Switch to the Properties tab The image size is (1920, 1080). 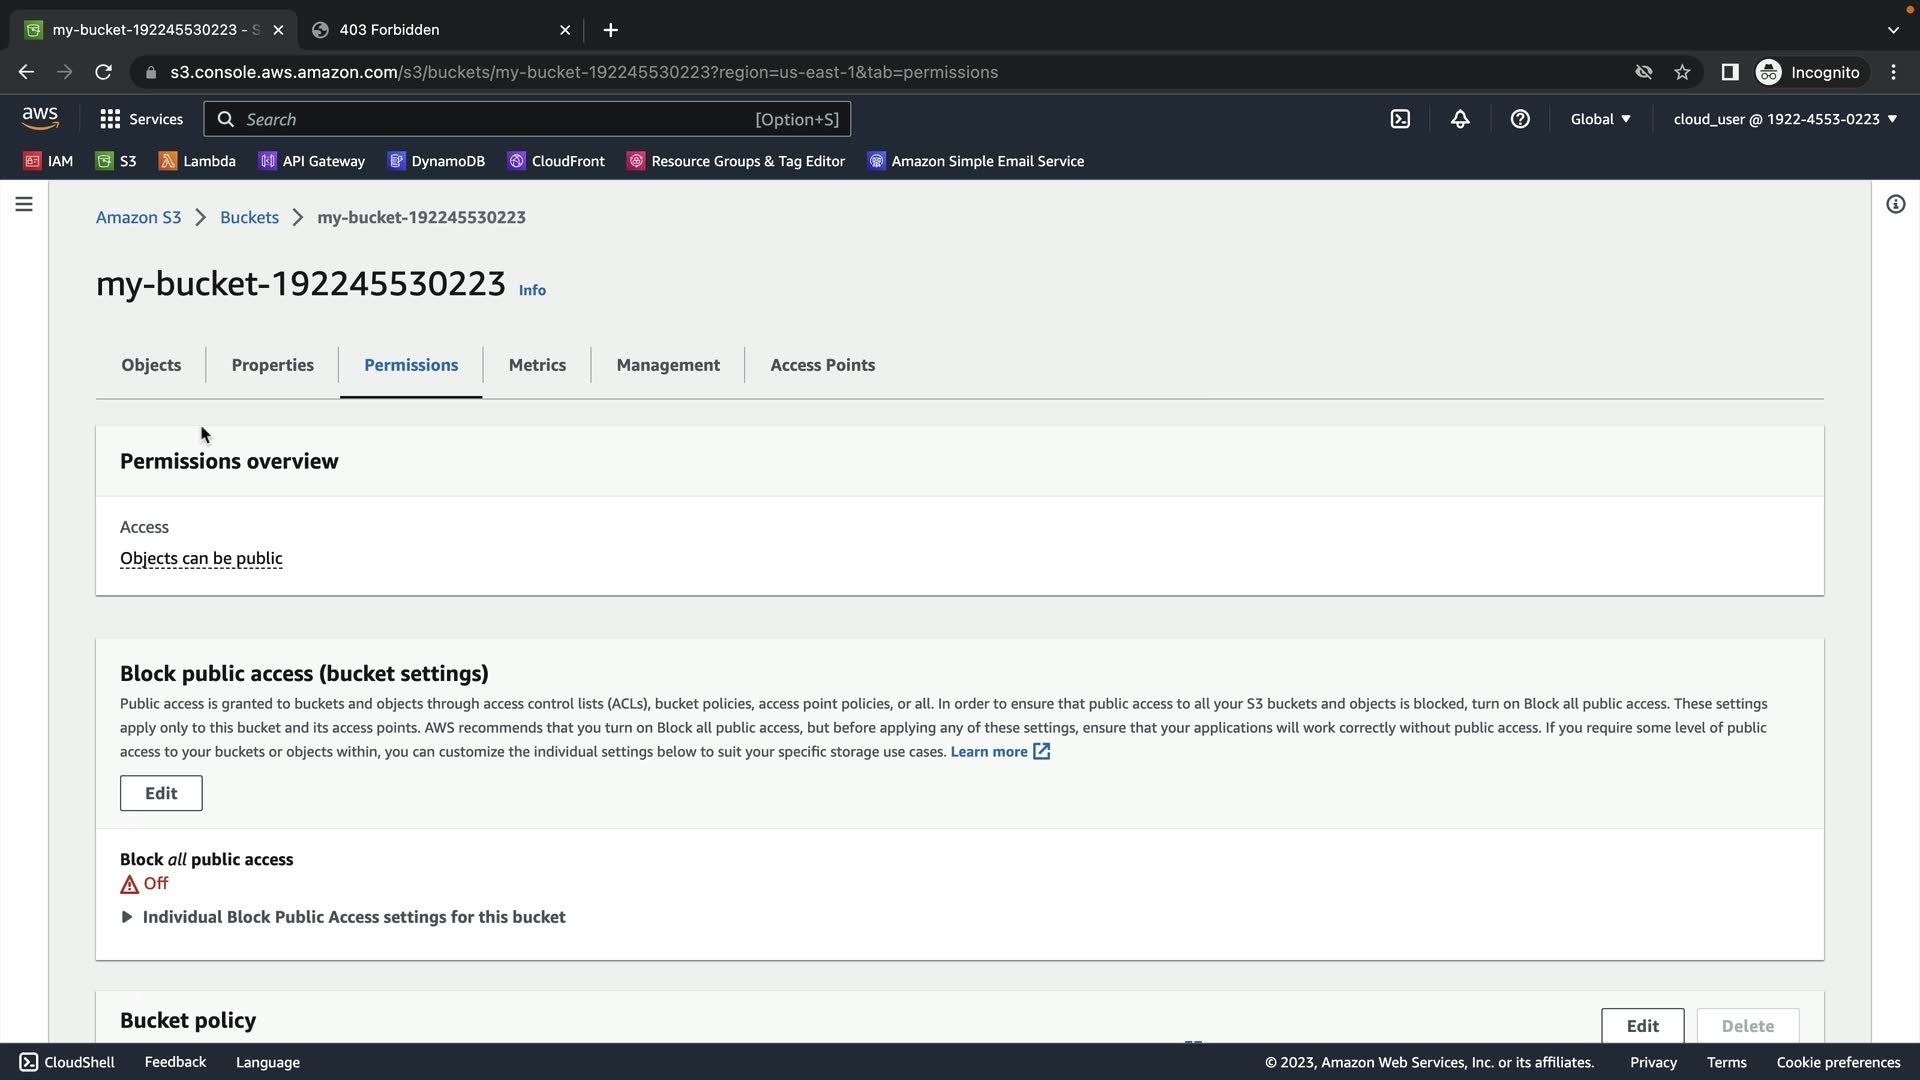[272, 365]
